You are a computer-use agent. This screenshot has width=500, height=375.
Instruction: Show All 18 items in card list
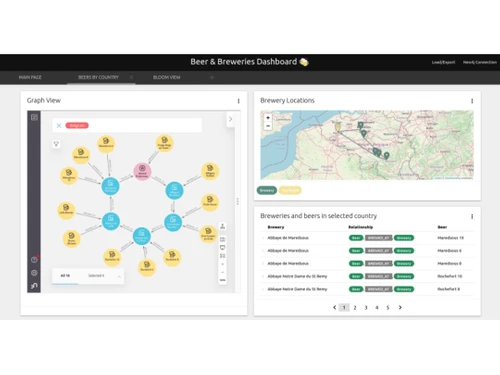pos(65,276)
